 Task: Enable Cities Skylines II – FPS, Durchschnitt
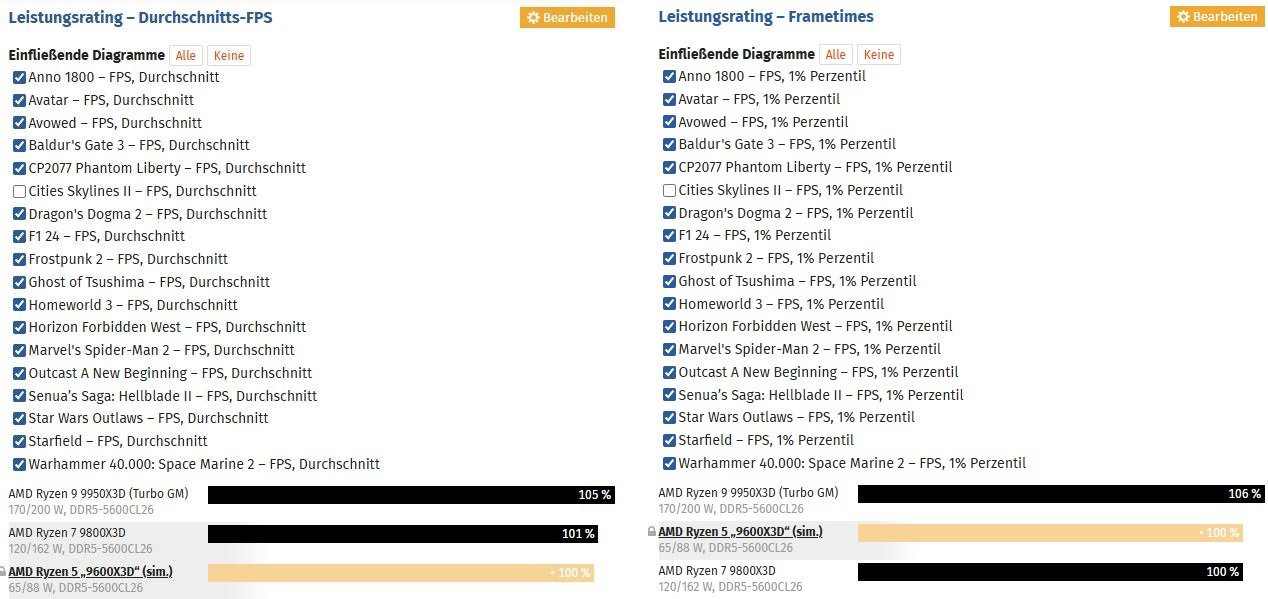point(20,191)
